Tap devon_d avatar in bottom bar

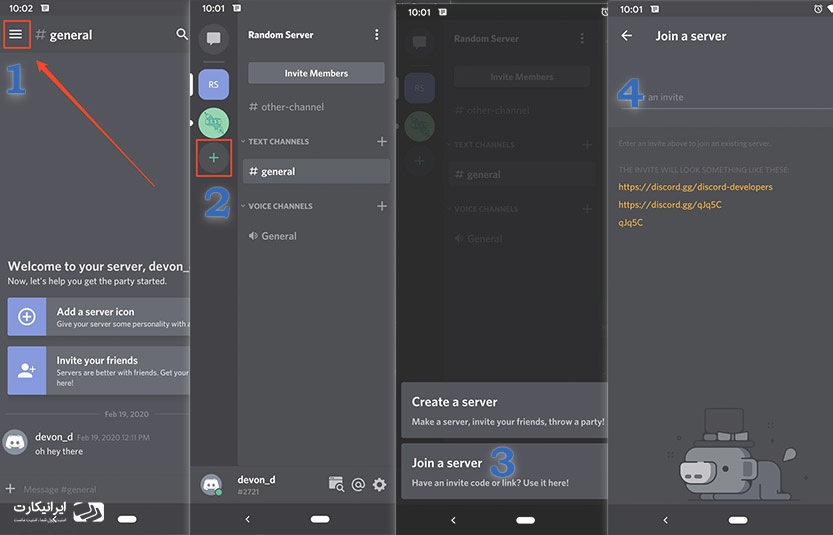211,485
